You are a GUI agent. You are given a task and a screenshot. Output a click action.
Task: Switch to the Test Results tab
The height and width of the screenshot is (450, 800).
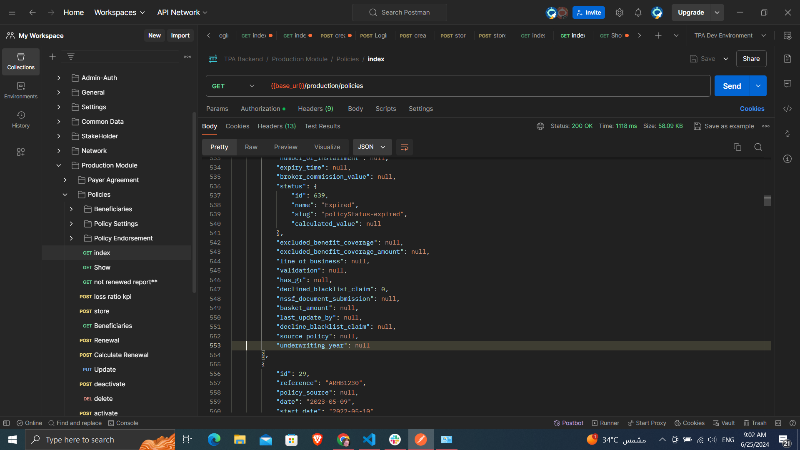322,126
